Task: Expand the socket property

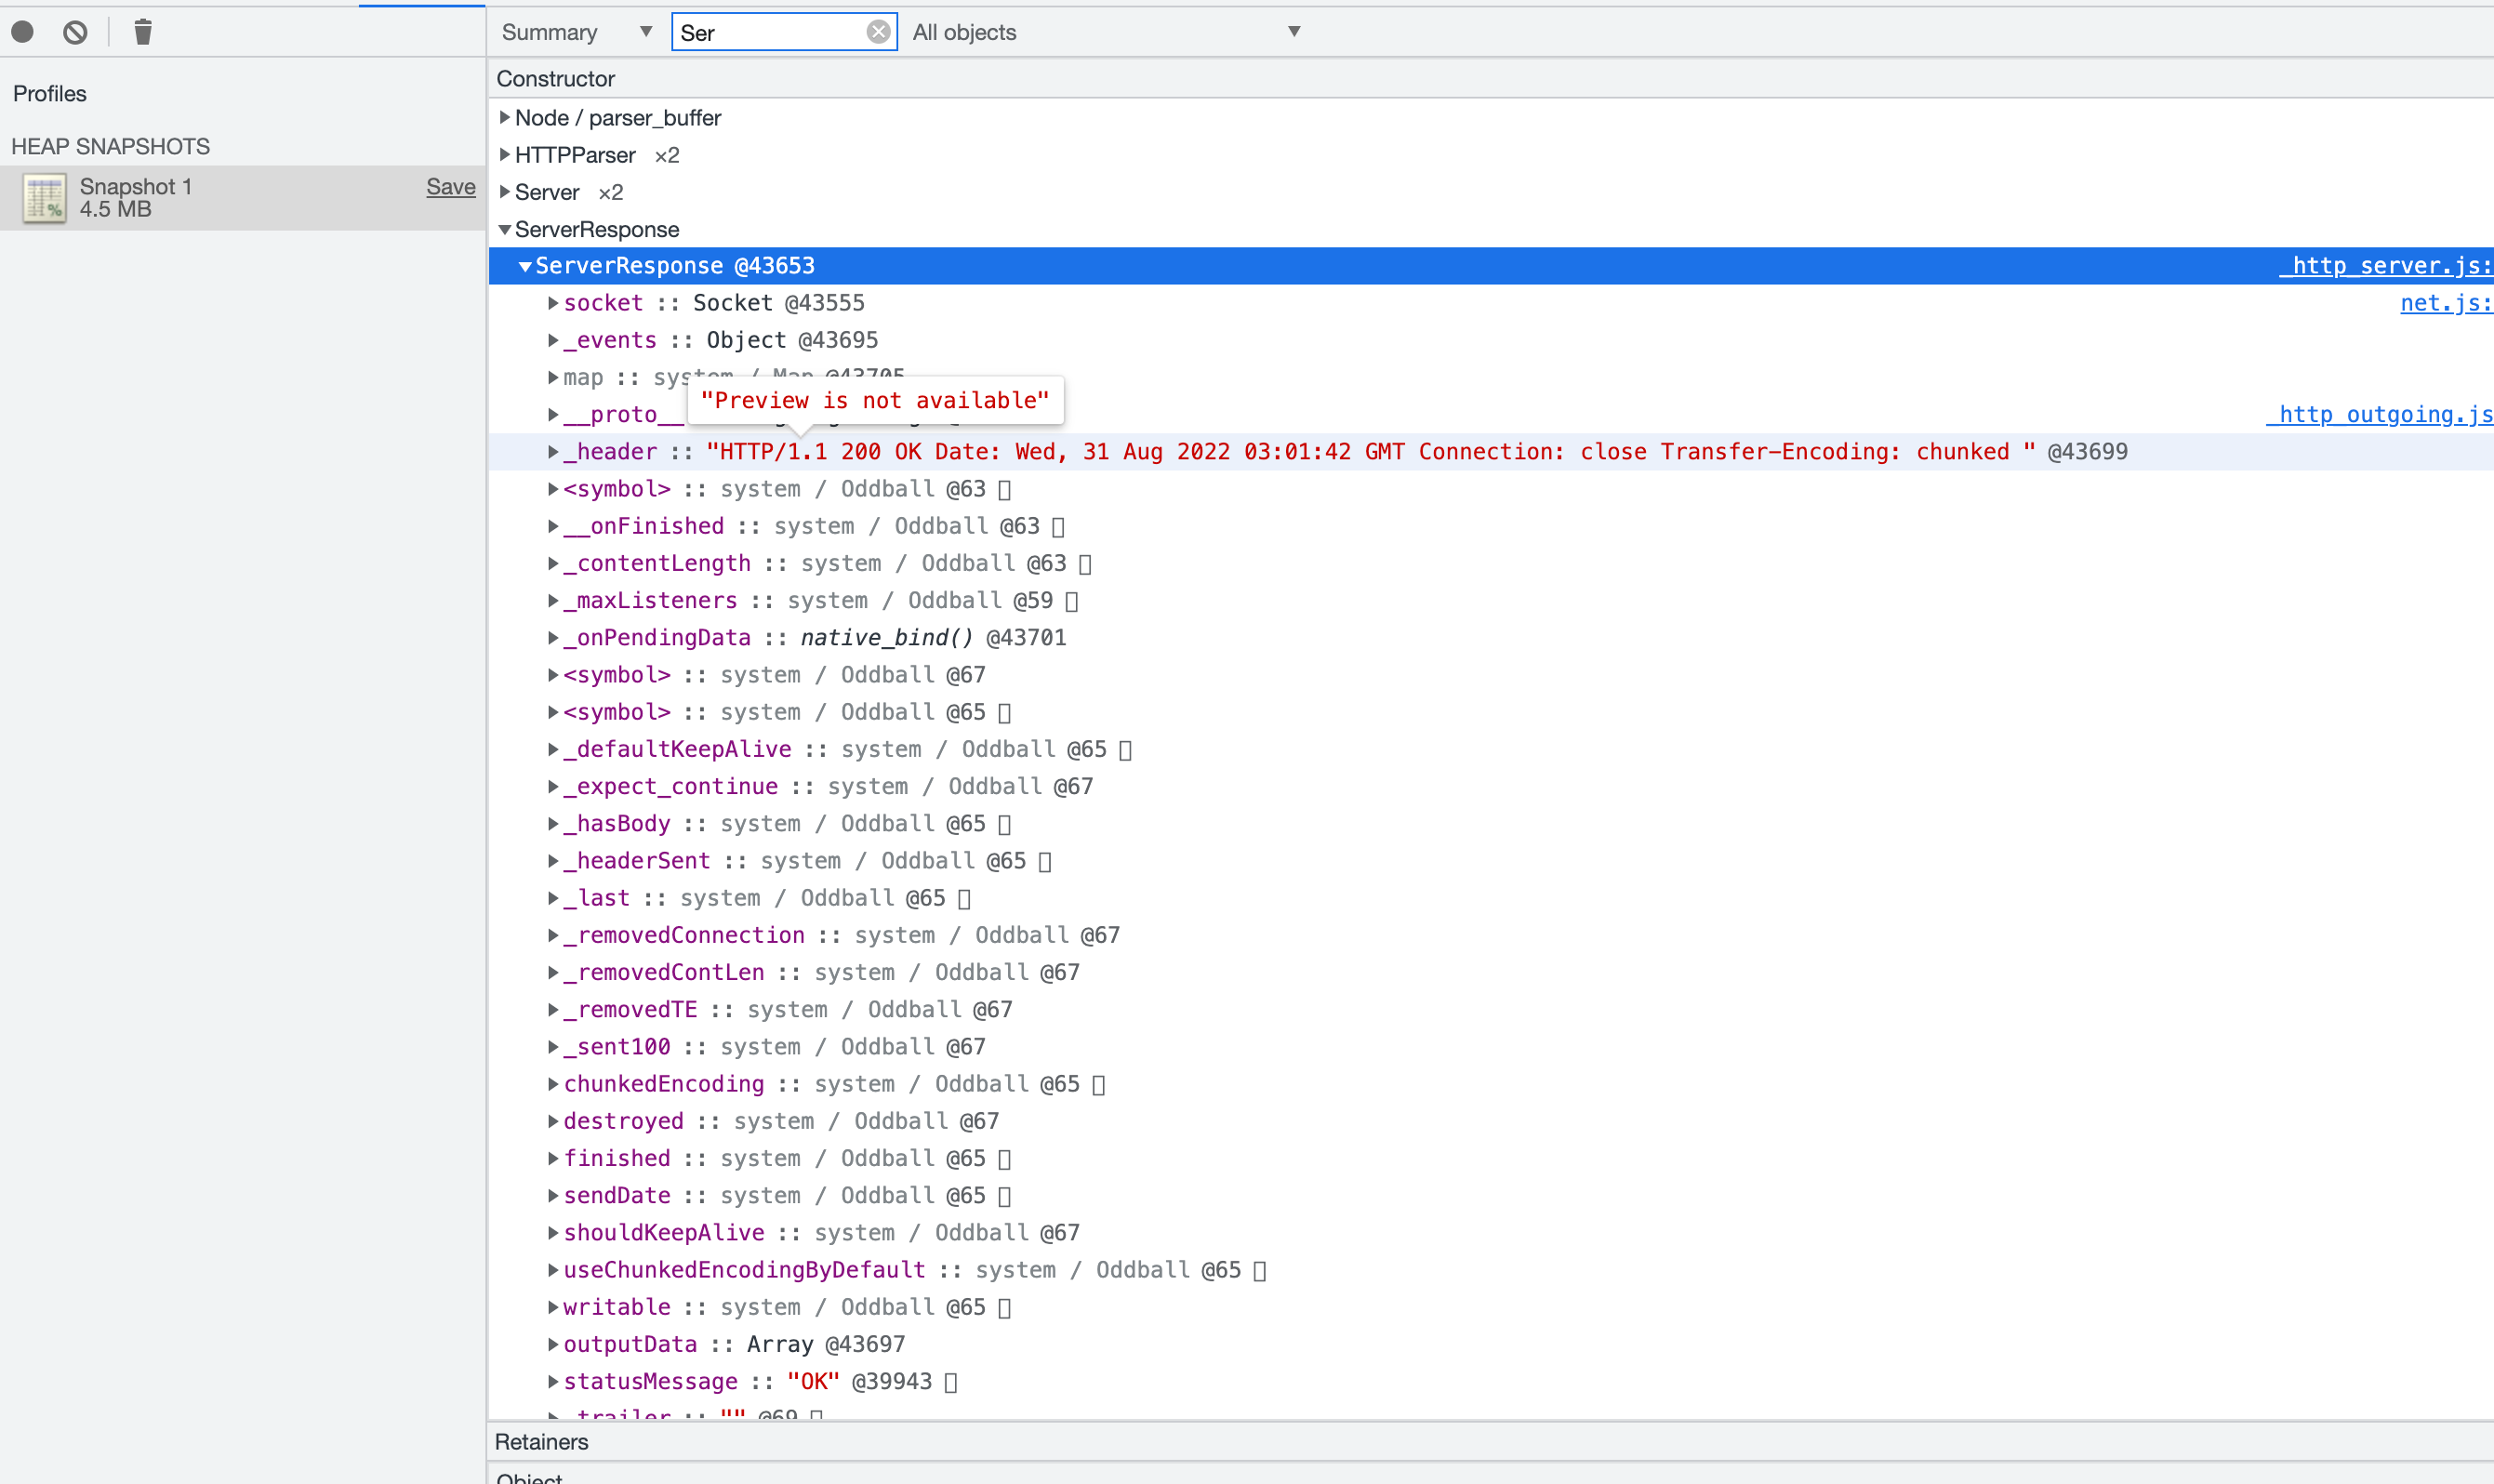Action: (x=553, y=303)
